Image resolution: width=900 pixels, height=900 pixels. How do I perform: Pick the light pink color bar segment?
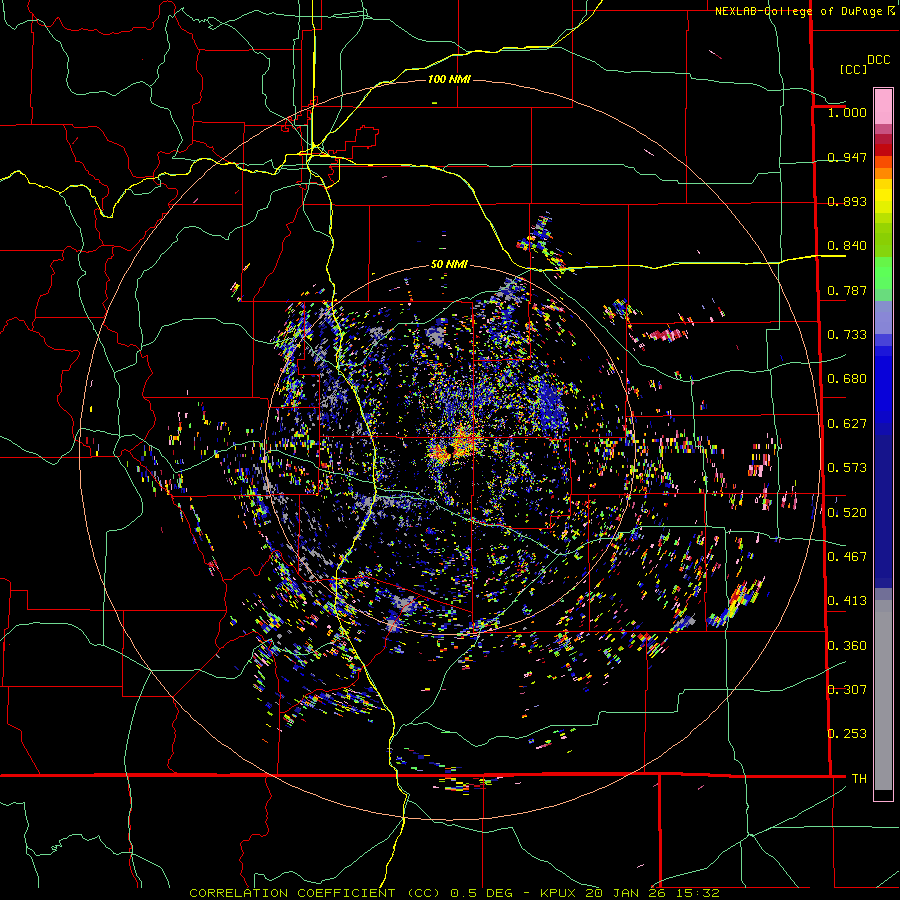click(x=883, y=106)
